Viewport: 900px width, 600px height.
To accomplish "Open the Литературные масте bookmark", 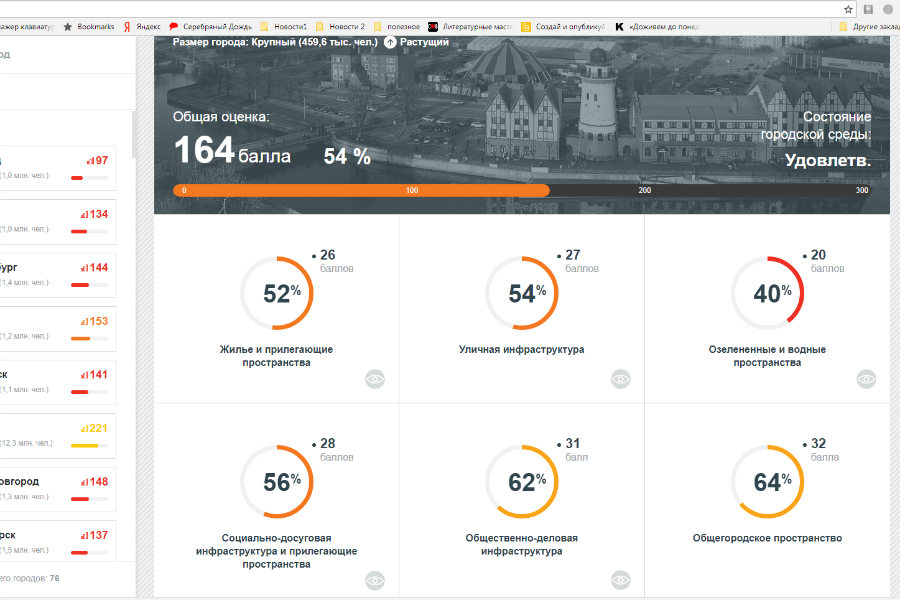I will point(471,26).
